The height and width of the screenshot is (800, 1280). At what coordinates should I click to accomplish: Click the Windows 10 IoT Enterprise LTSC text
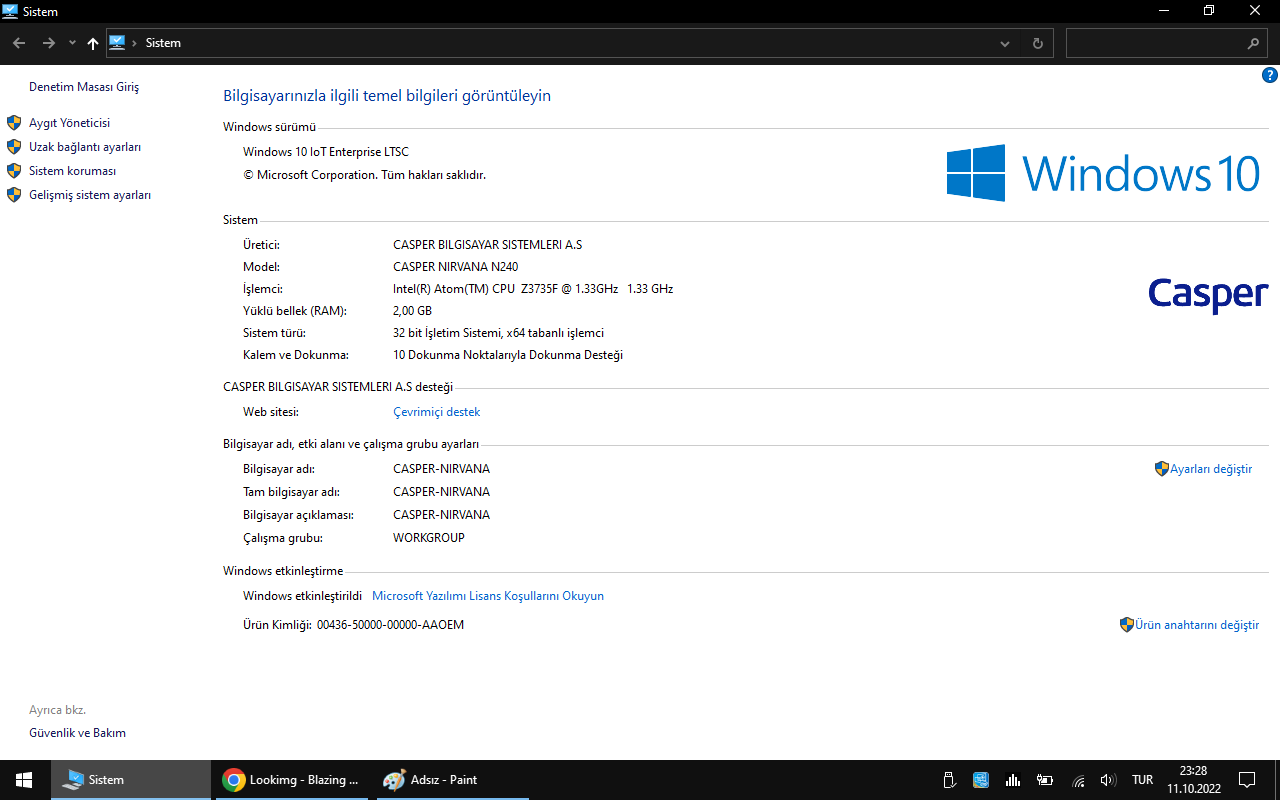coord(326,152)
